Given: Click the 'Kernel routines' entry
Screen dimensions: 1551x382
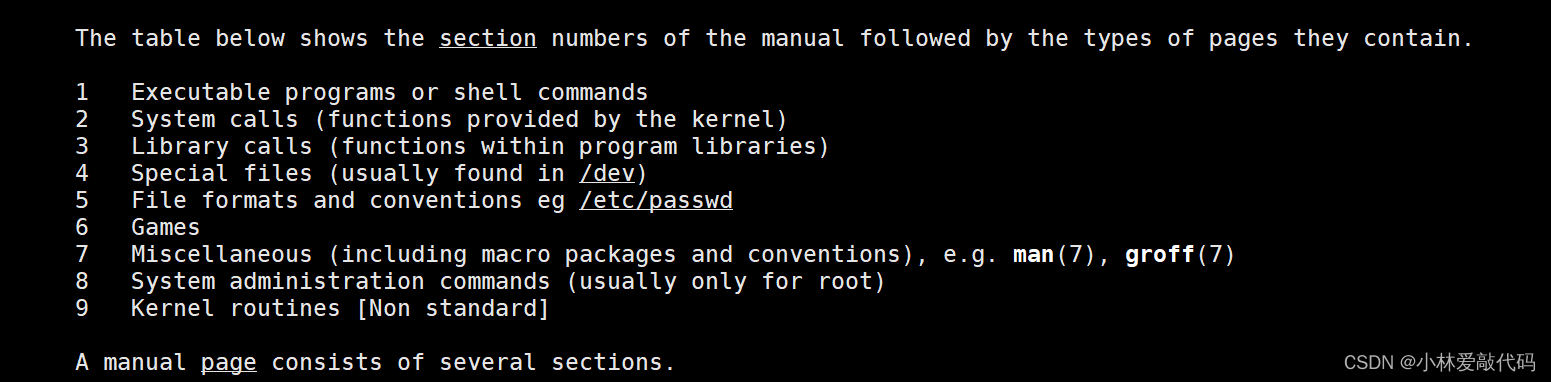Looking at the screenshot, I should tap(236, 309).
